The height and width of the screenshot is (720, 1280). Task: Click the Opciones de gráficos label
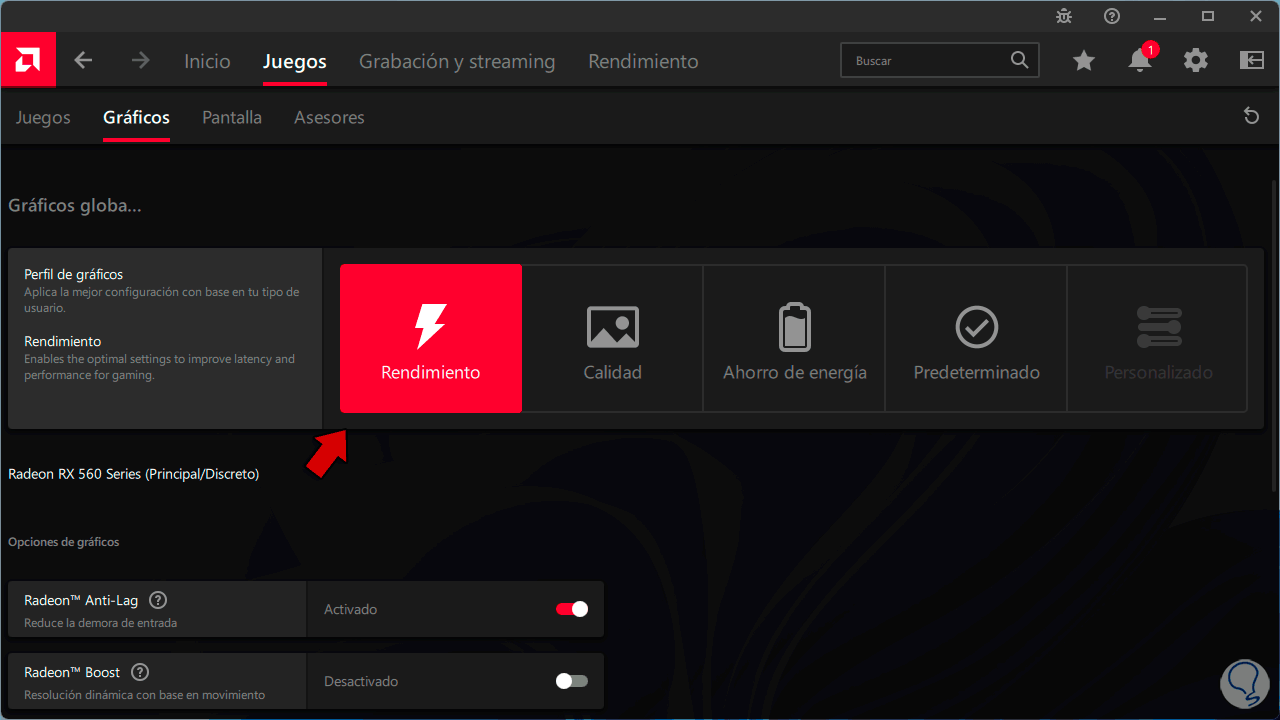[x=64, y=542]
